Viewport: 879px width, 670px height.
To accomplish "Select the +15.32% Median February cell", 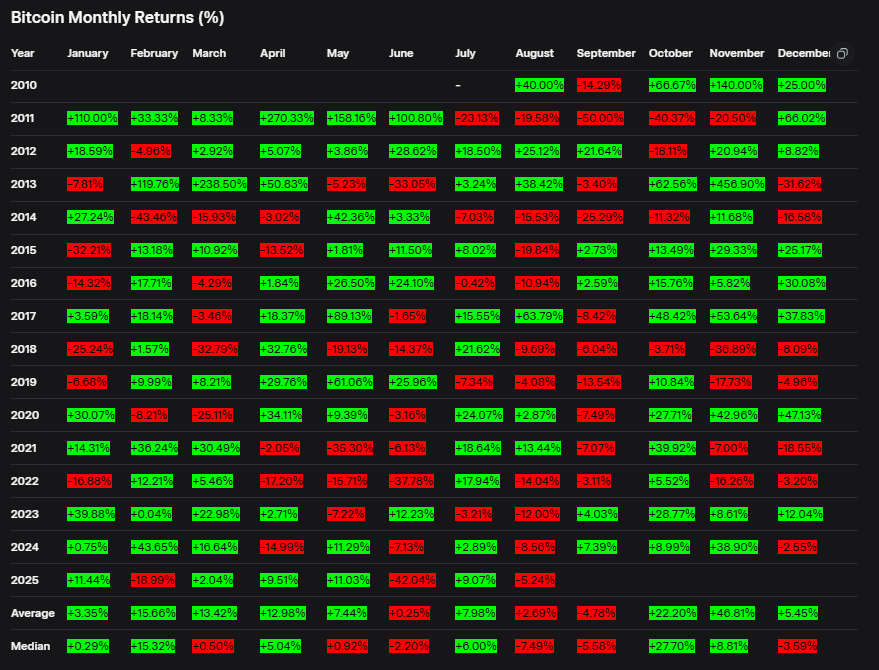I will pos(153,646).
